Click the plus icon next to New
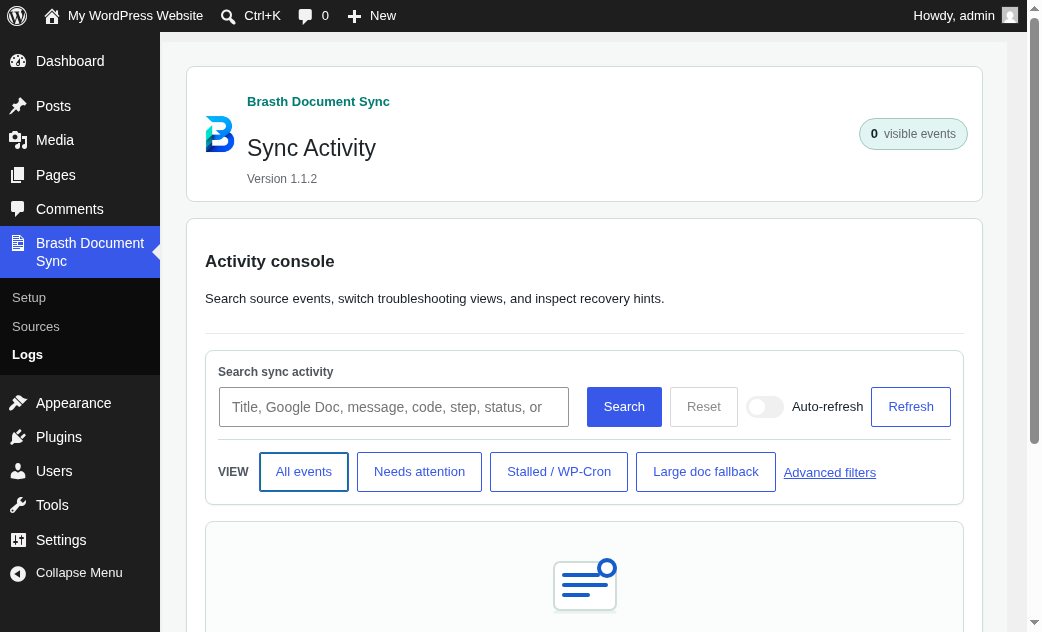The height and width of the screenshot is (632, 1042). coord(354,16)
